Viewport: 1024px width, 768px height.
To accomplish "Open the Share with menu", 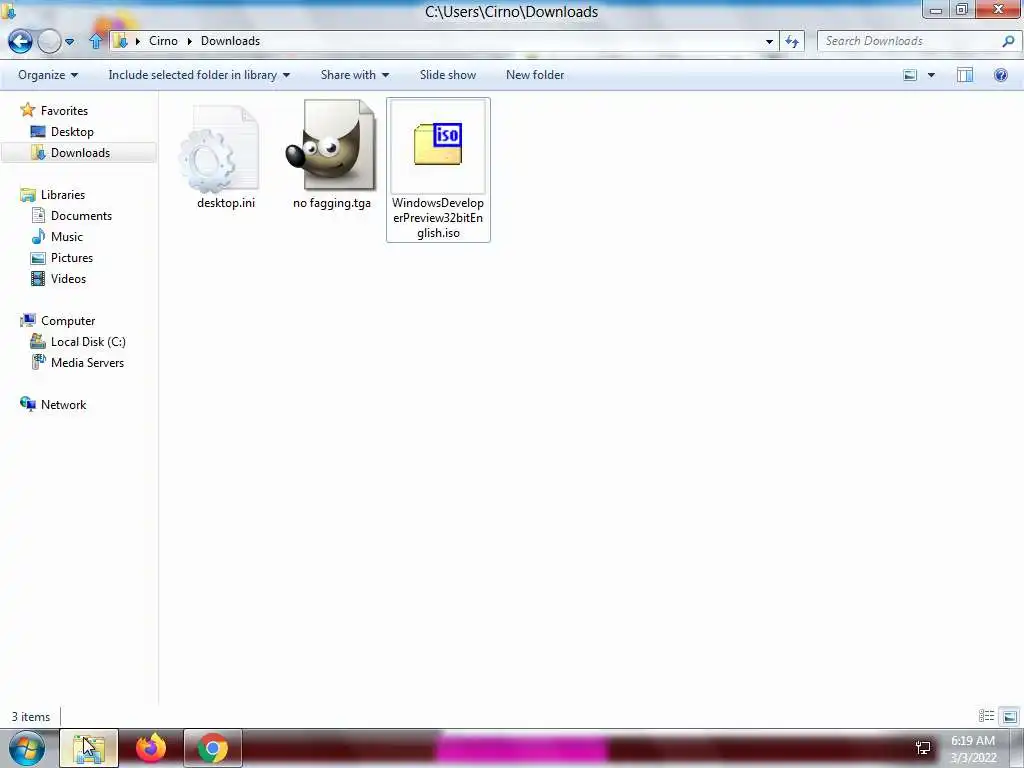I will [x=355, y=75].
